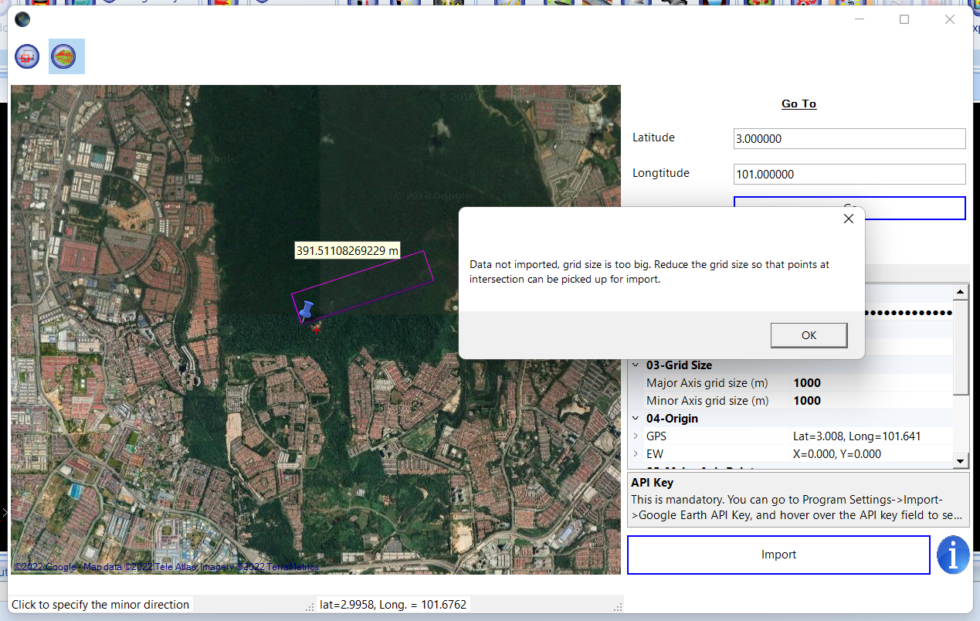Expand the GPS origin property
The image size is (980, 621).
pos(636,436)
